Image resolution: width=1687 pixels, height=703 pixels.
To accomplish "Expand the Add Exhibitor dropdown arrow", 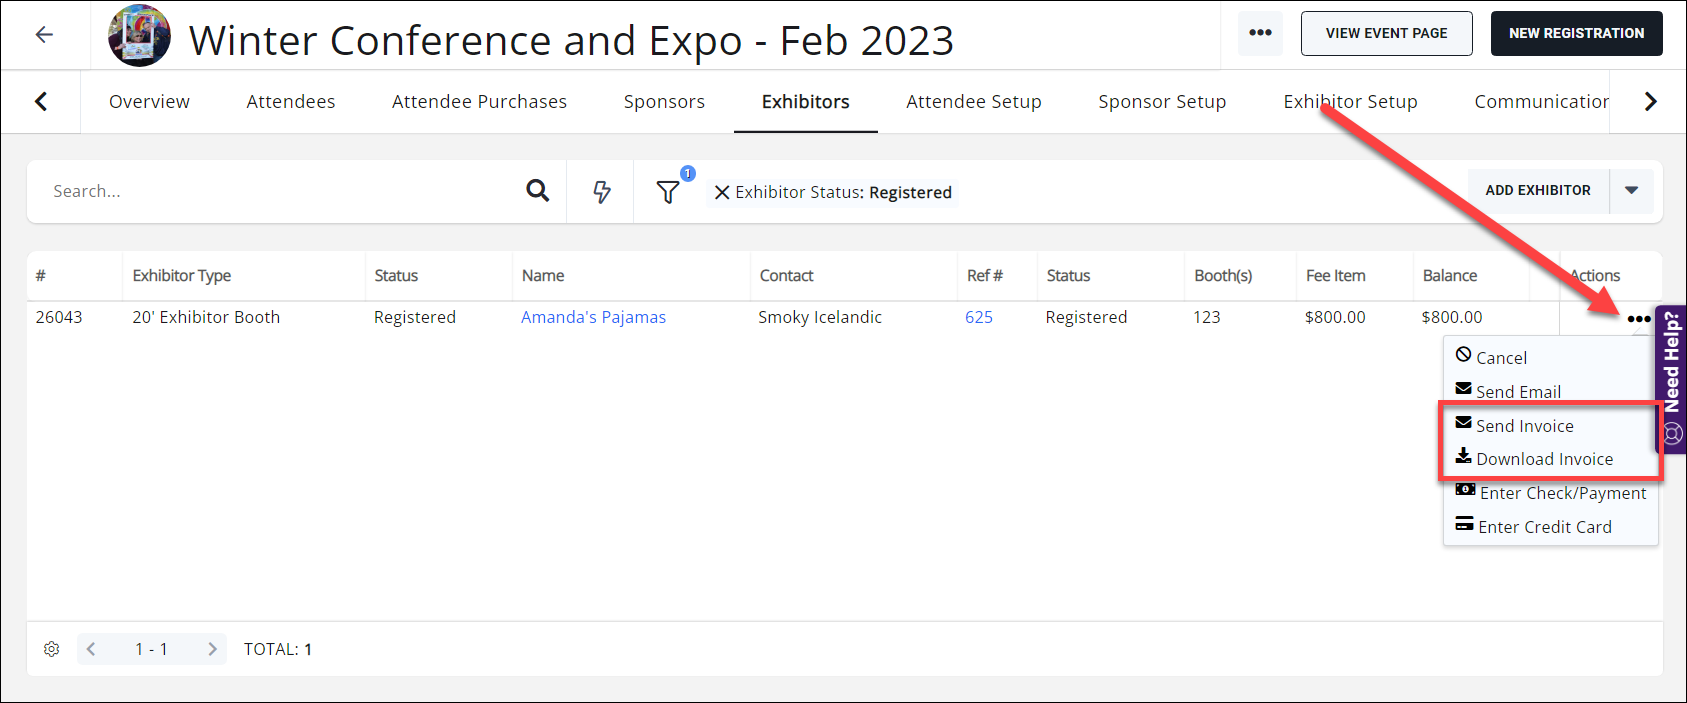I will pyautogui.click(x=1631, y=191).
